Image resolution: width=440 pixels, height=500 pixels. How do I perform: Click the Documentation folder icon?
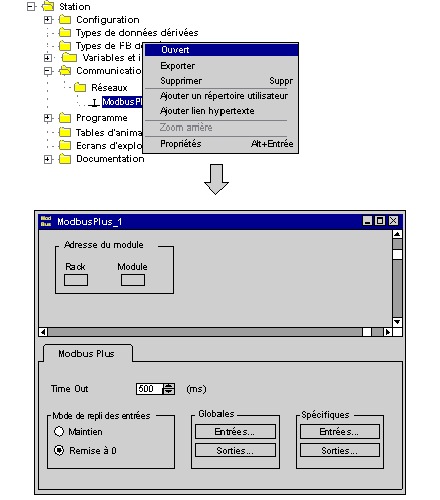pos(65,159)
